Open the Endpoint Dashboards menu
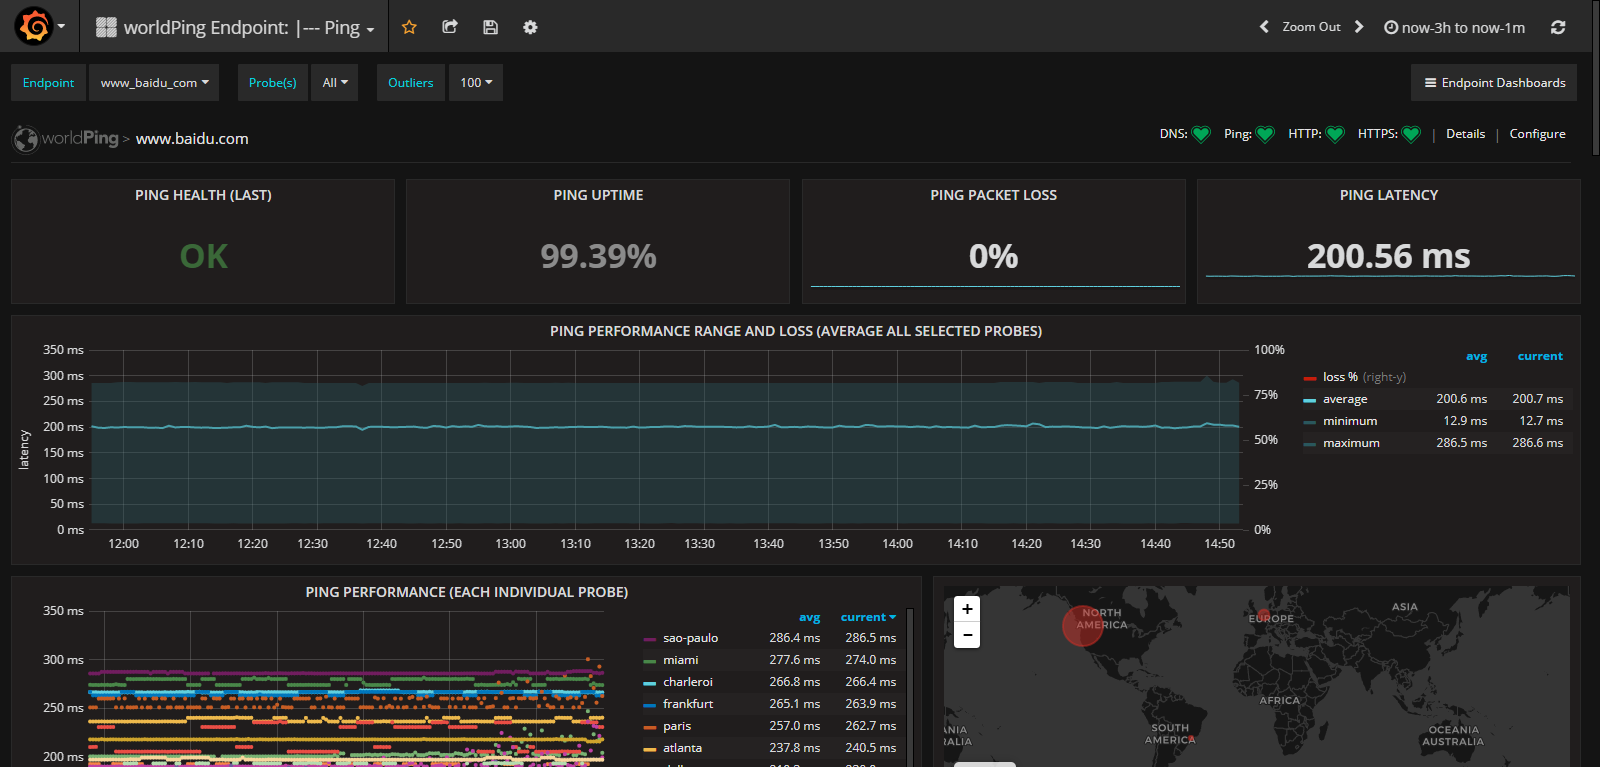Image resolution: width=1600 pixels, height=767 pixels. (1494, 83)
